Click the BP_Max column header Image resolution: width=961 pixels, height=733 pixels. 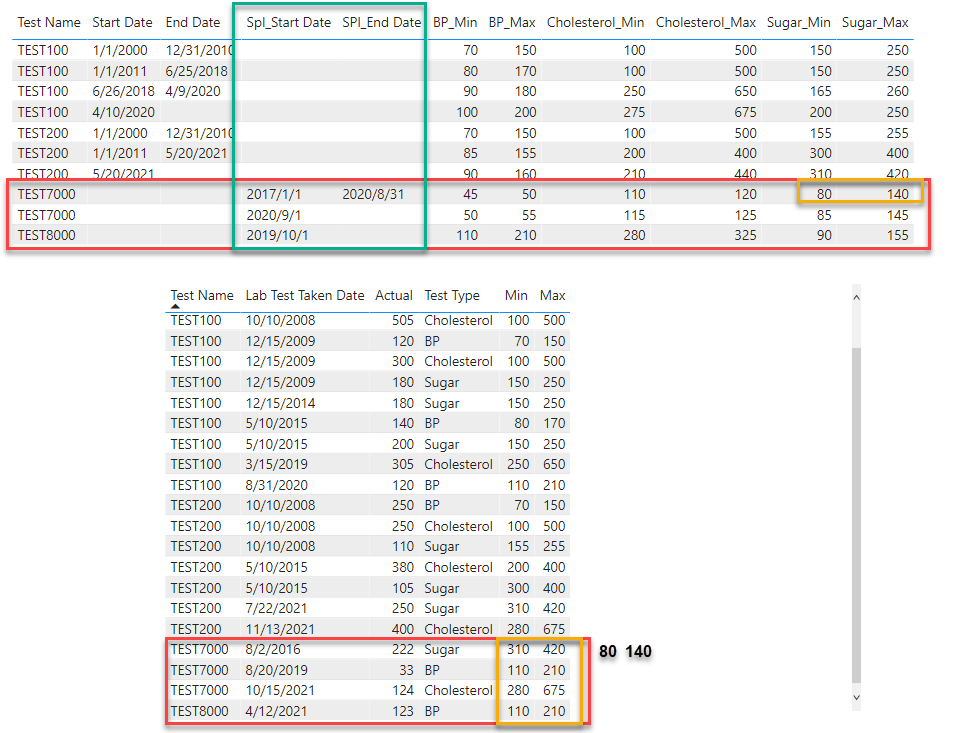pos(512,23)
